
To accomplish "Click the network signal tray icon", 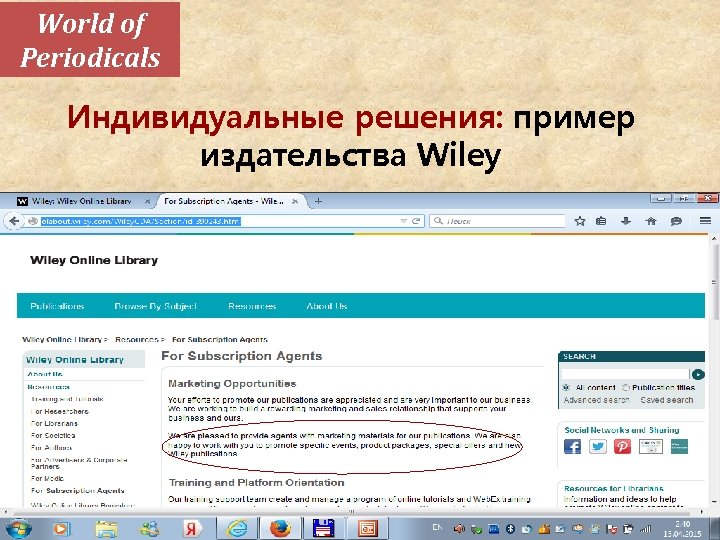I will pyautogui.click(x=646, y=529).
